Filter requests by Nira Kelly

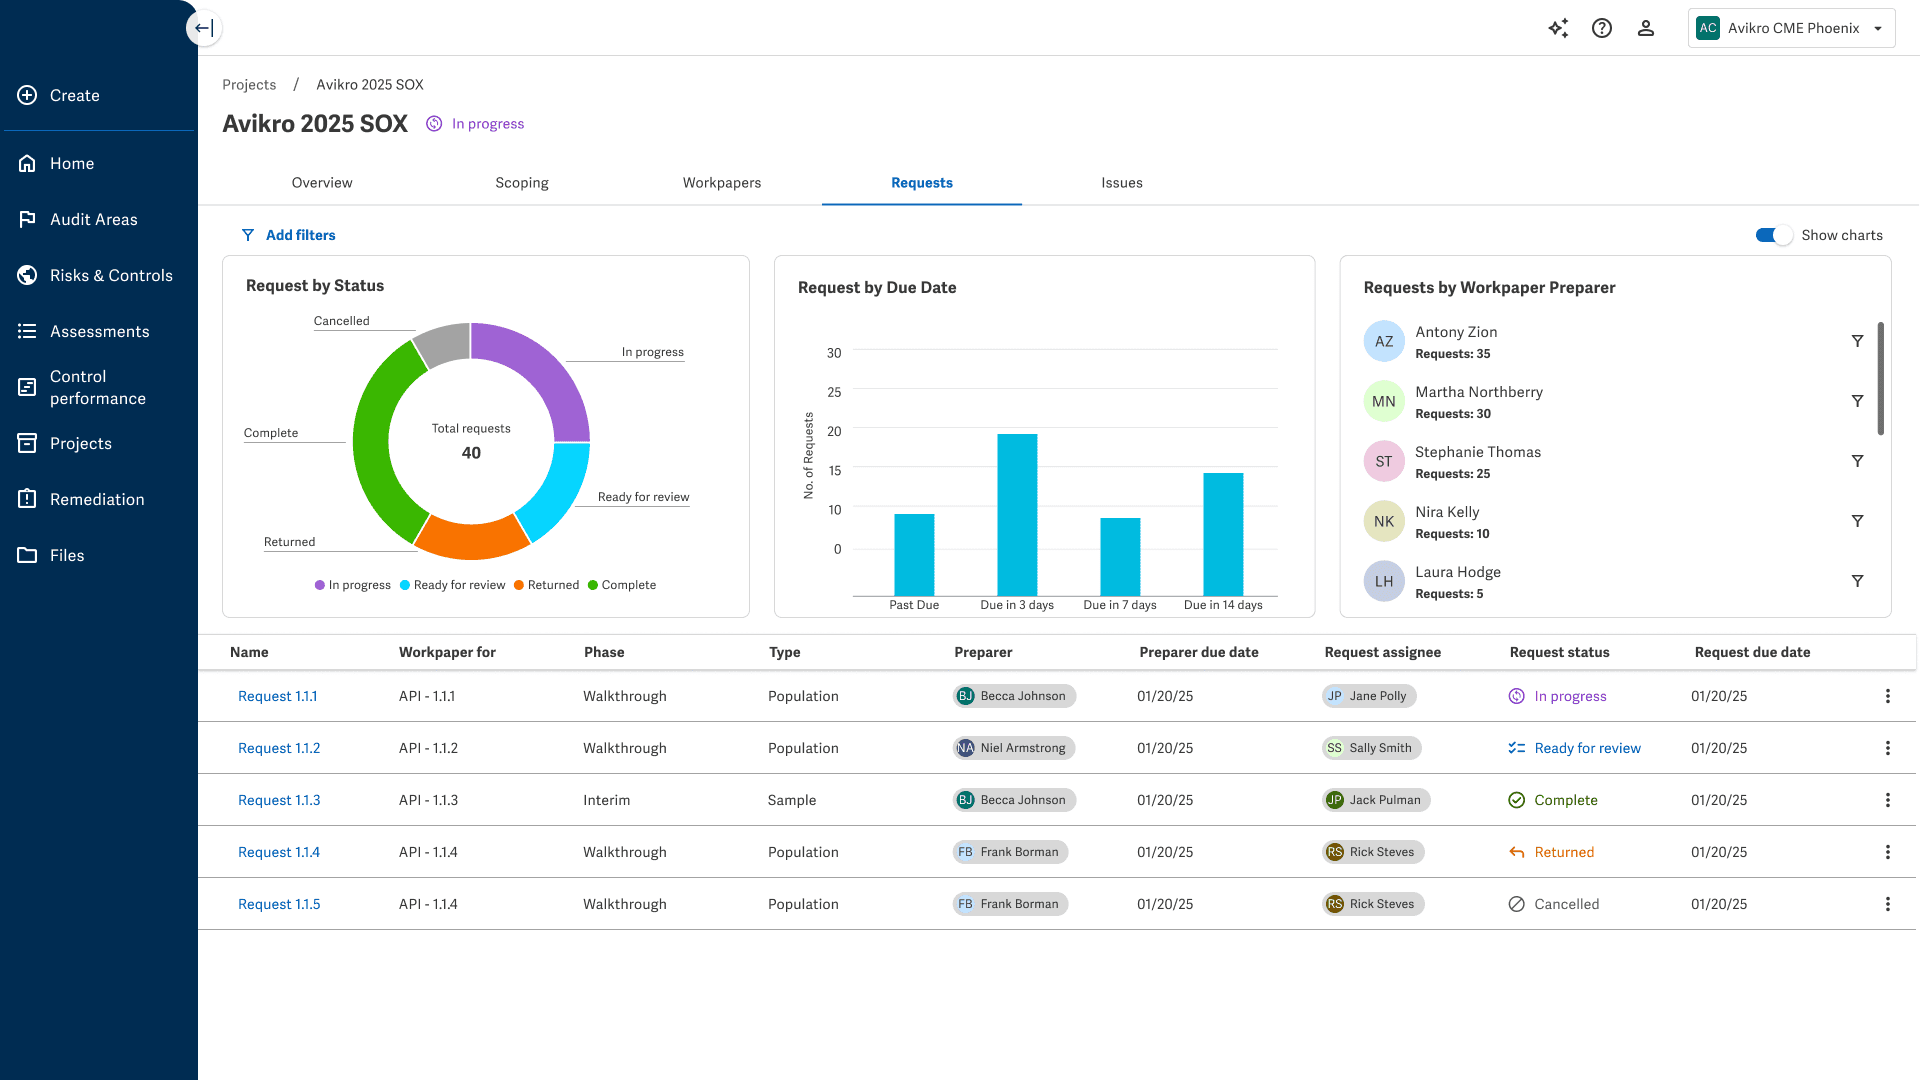[x=1857, y=521]
